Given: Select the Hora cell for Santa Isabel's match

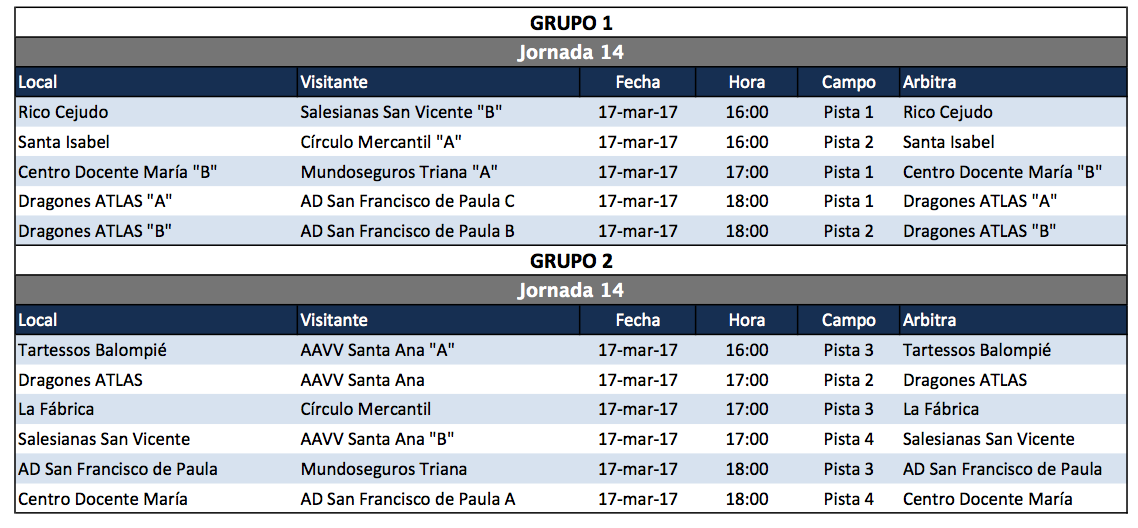Looking at the screenshot, I should (x=747, y=142).
